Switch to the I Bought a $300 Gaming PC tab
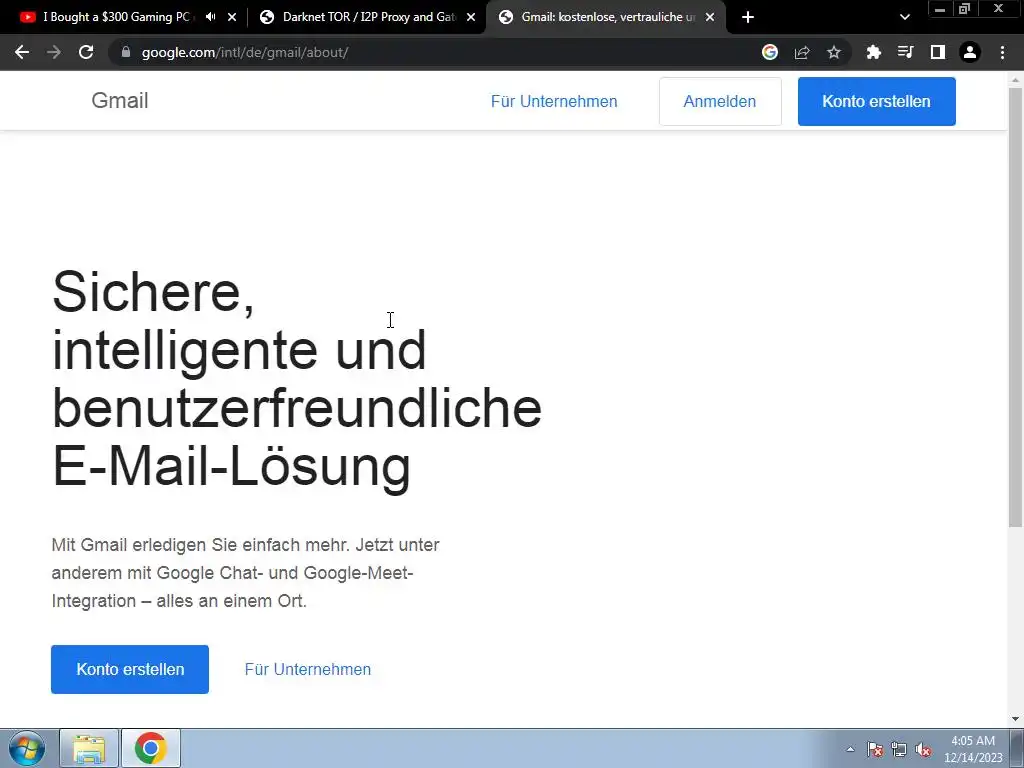Viewport: 1024px width, 768px height. [118, 17]
